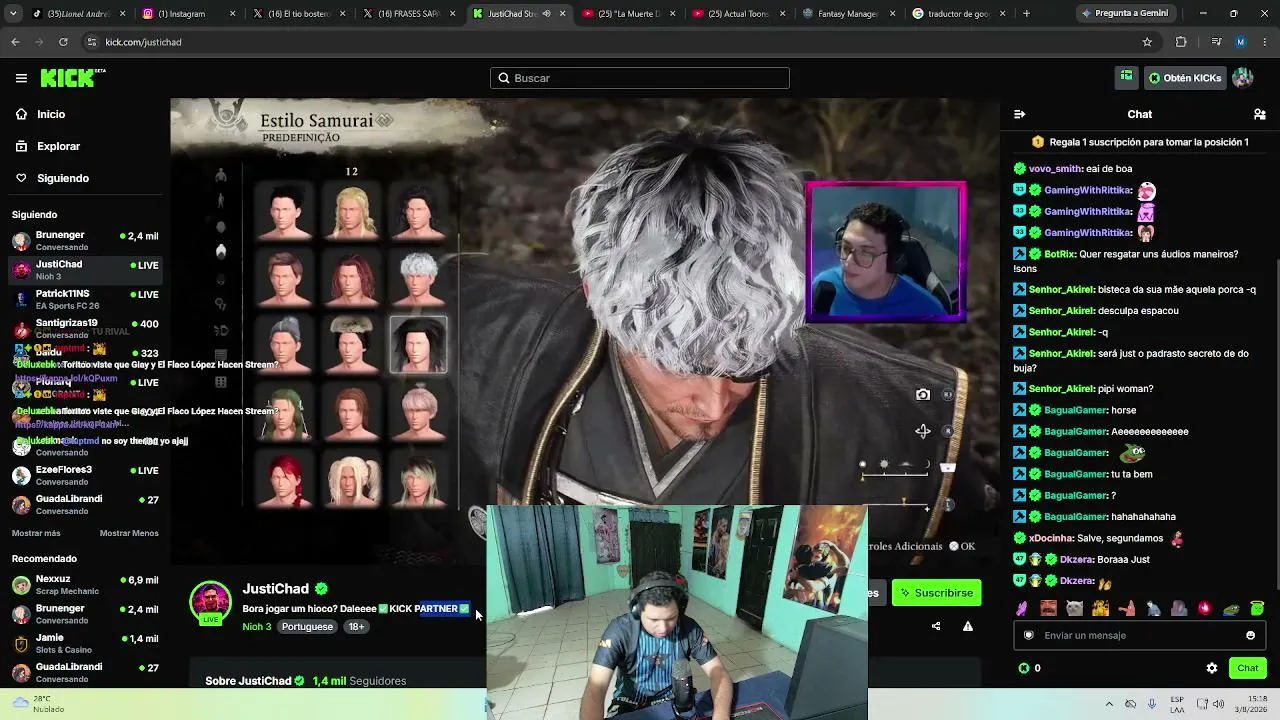Collapse the chat panel with the arrow icon
Screen dimensions: 1280x720
pos(1019,114)
